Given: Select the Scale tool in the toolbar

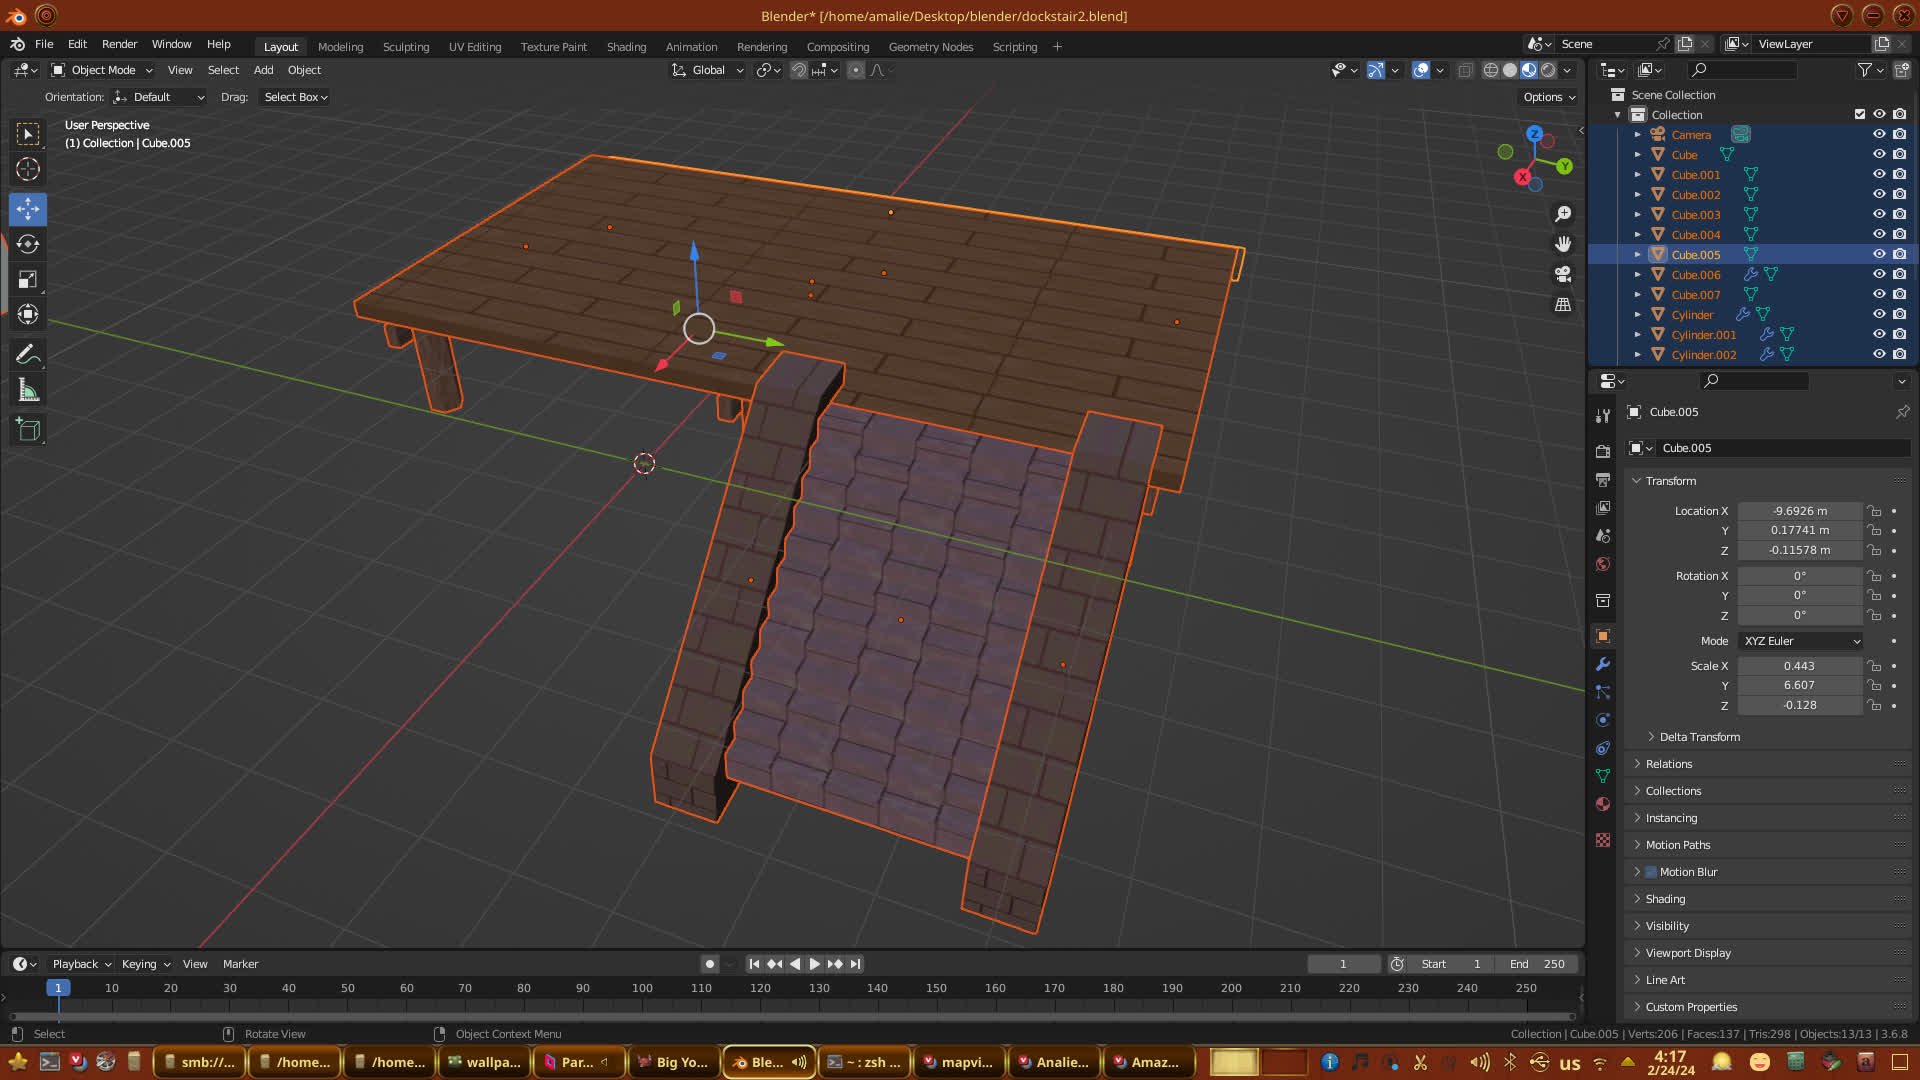Looking at the screenshot, I should pyautogui.click(x=28, y=280).
